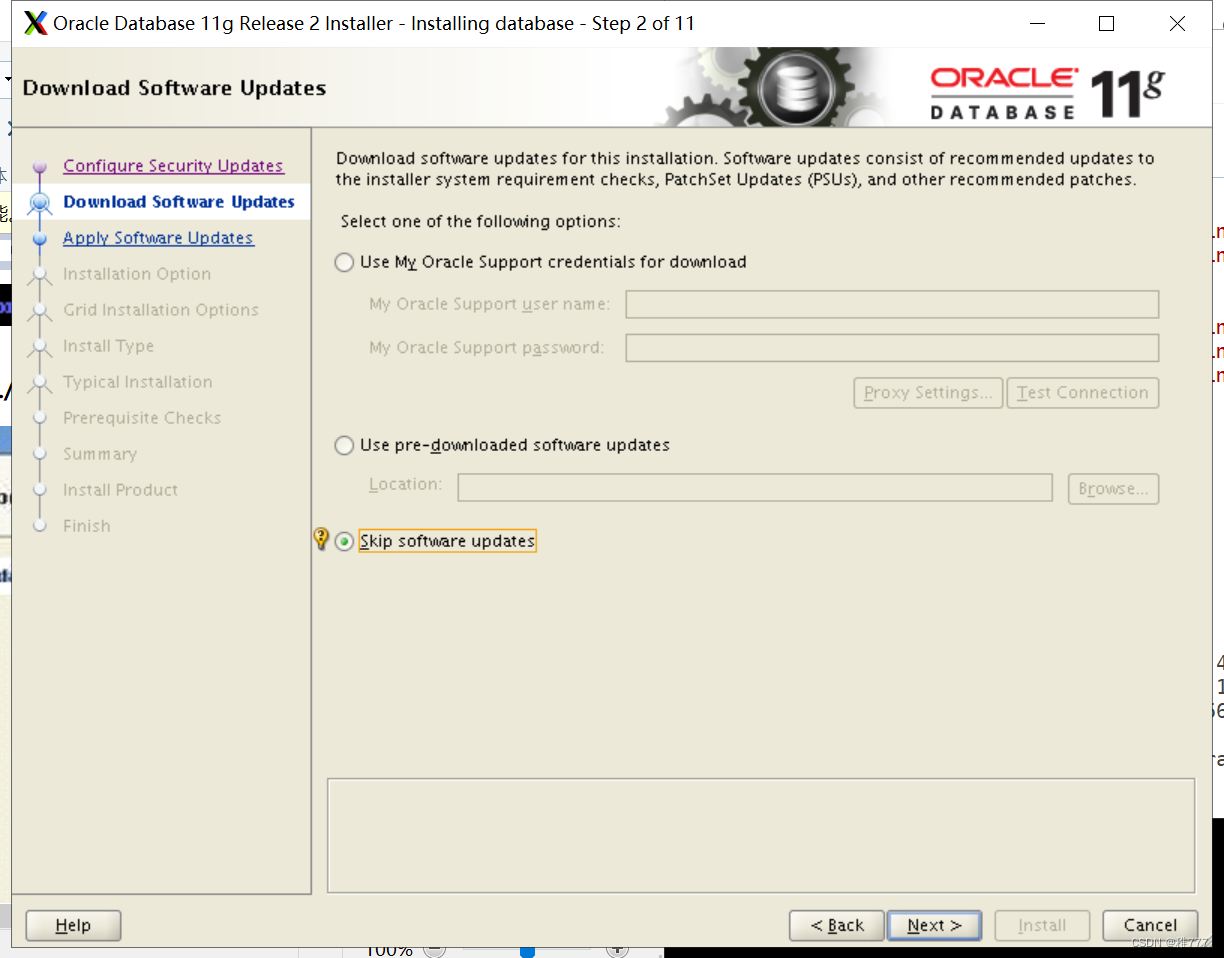Click the My Oracle Support user name field
The height and width of the screenshot is (958, 1224).
[891, 304]
